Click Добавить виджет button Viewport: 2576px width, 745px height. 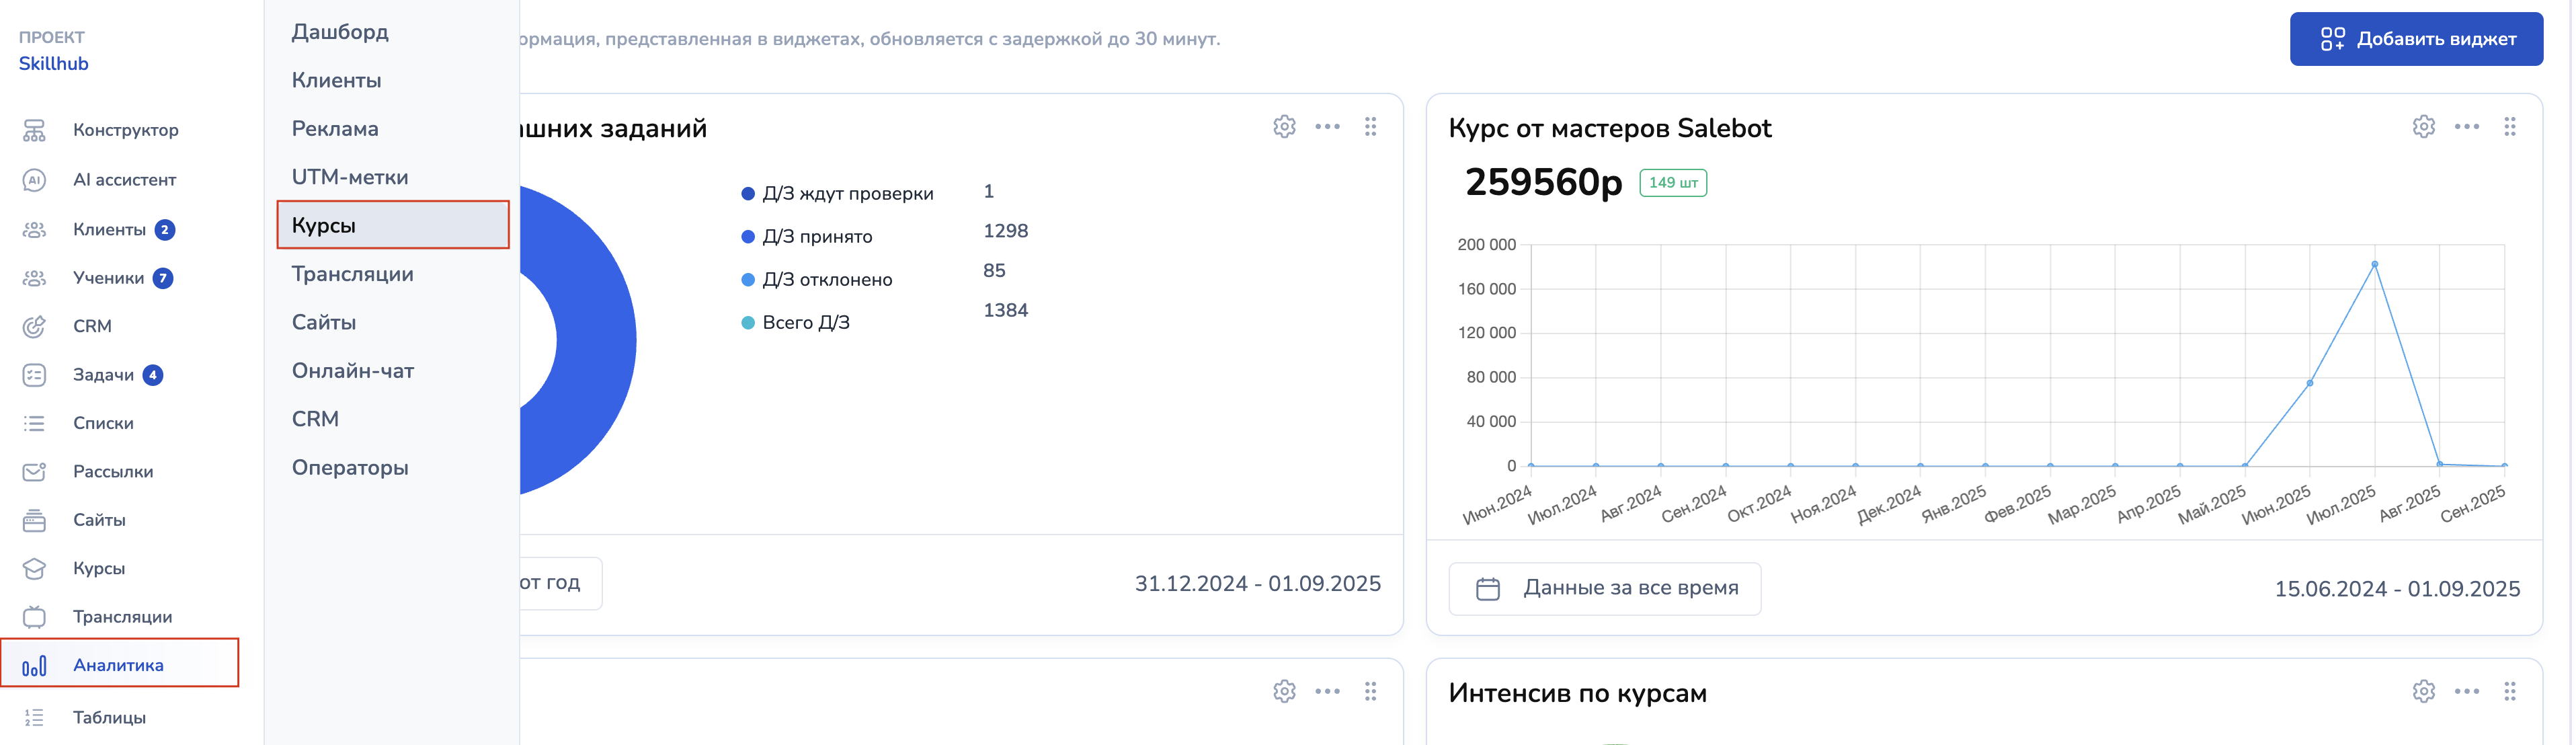pyautogui.click(x=2416, y=39)
